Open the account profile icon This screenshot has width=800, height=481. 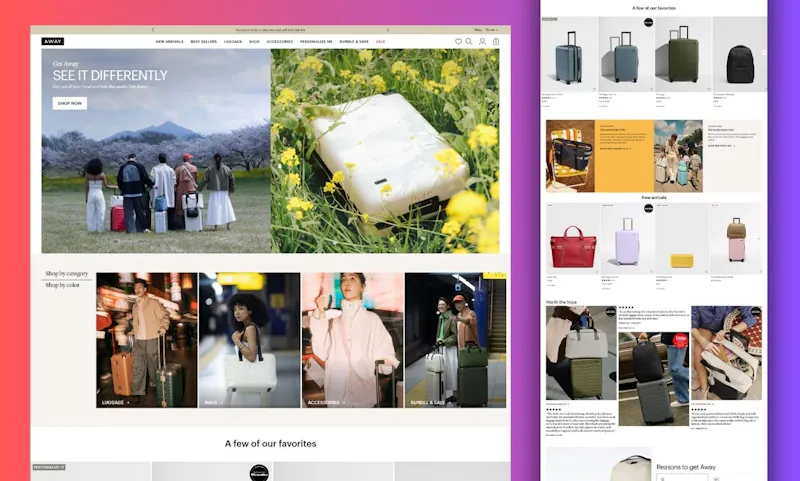[482, 42]
